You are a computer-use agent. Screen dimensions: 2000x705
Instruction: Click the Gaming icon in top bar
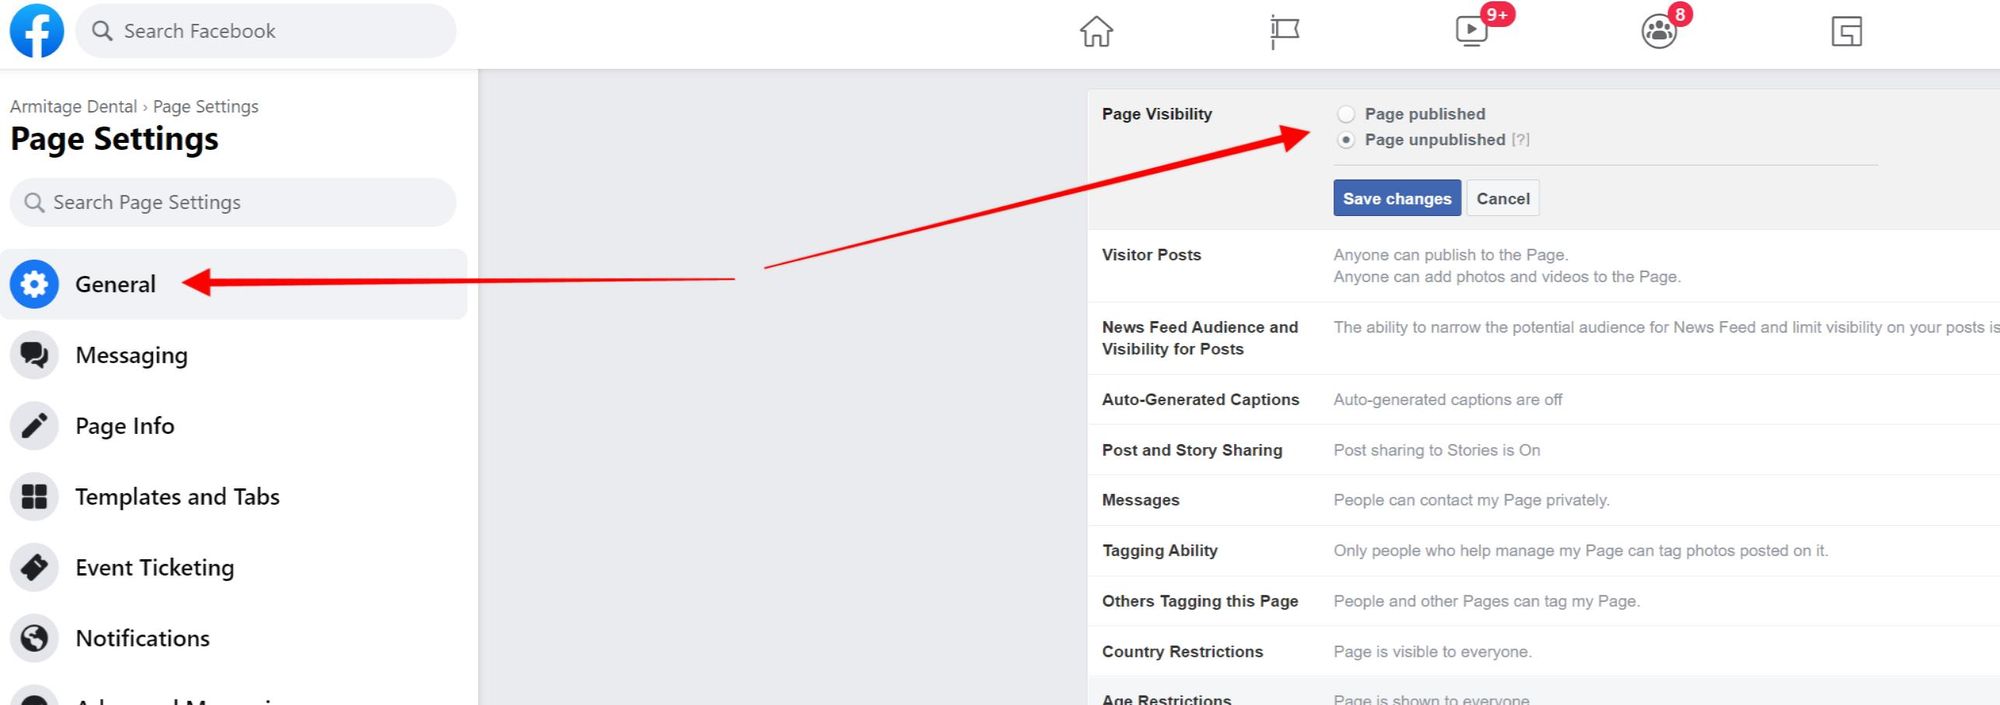(1846, 32)
